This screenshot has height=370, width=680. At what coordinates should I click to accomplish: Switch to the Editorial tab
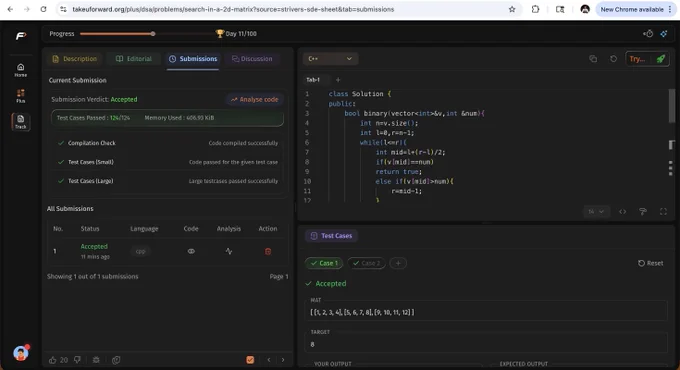tap(134, 59)
